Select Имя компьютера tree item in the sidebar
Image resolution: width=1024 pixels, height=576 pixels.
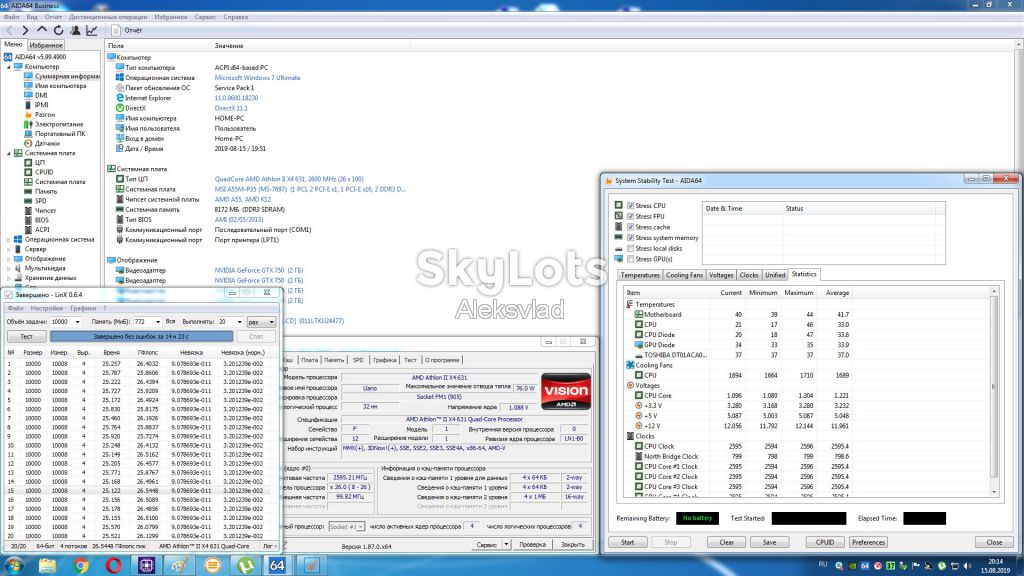(x=60, y=86)
